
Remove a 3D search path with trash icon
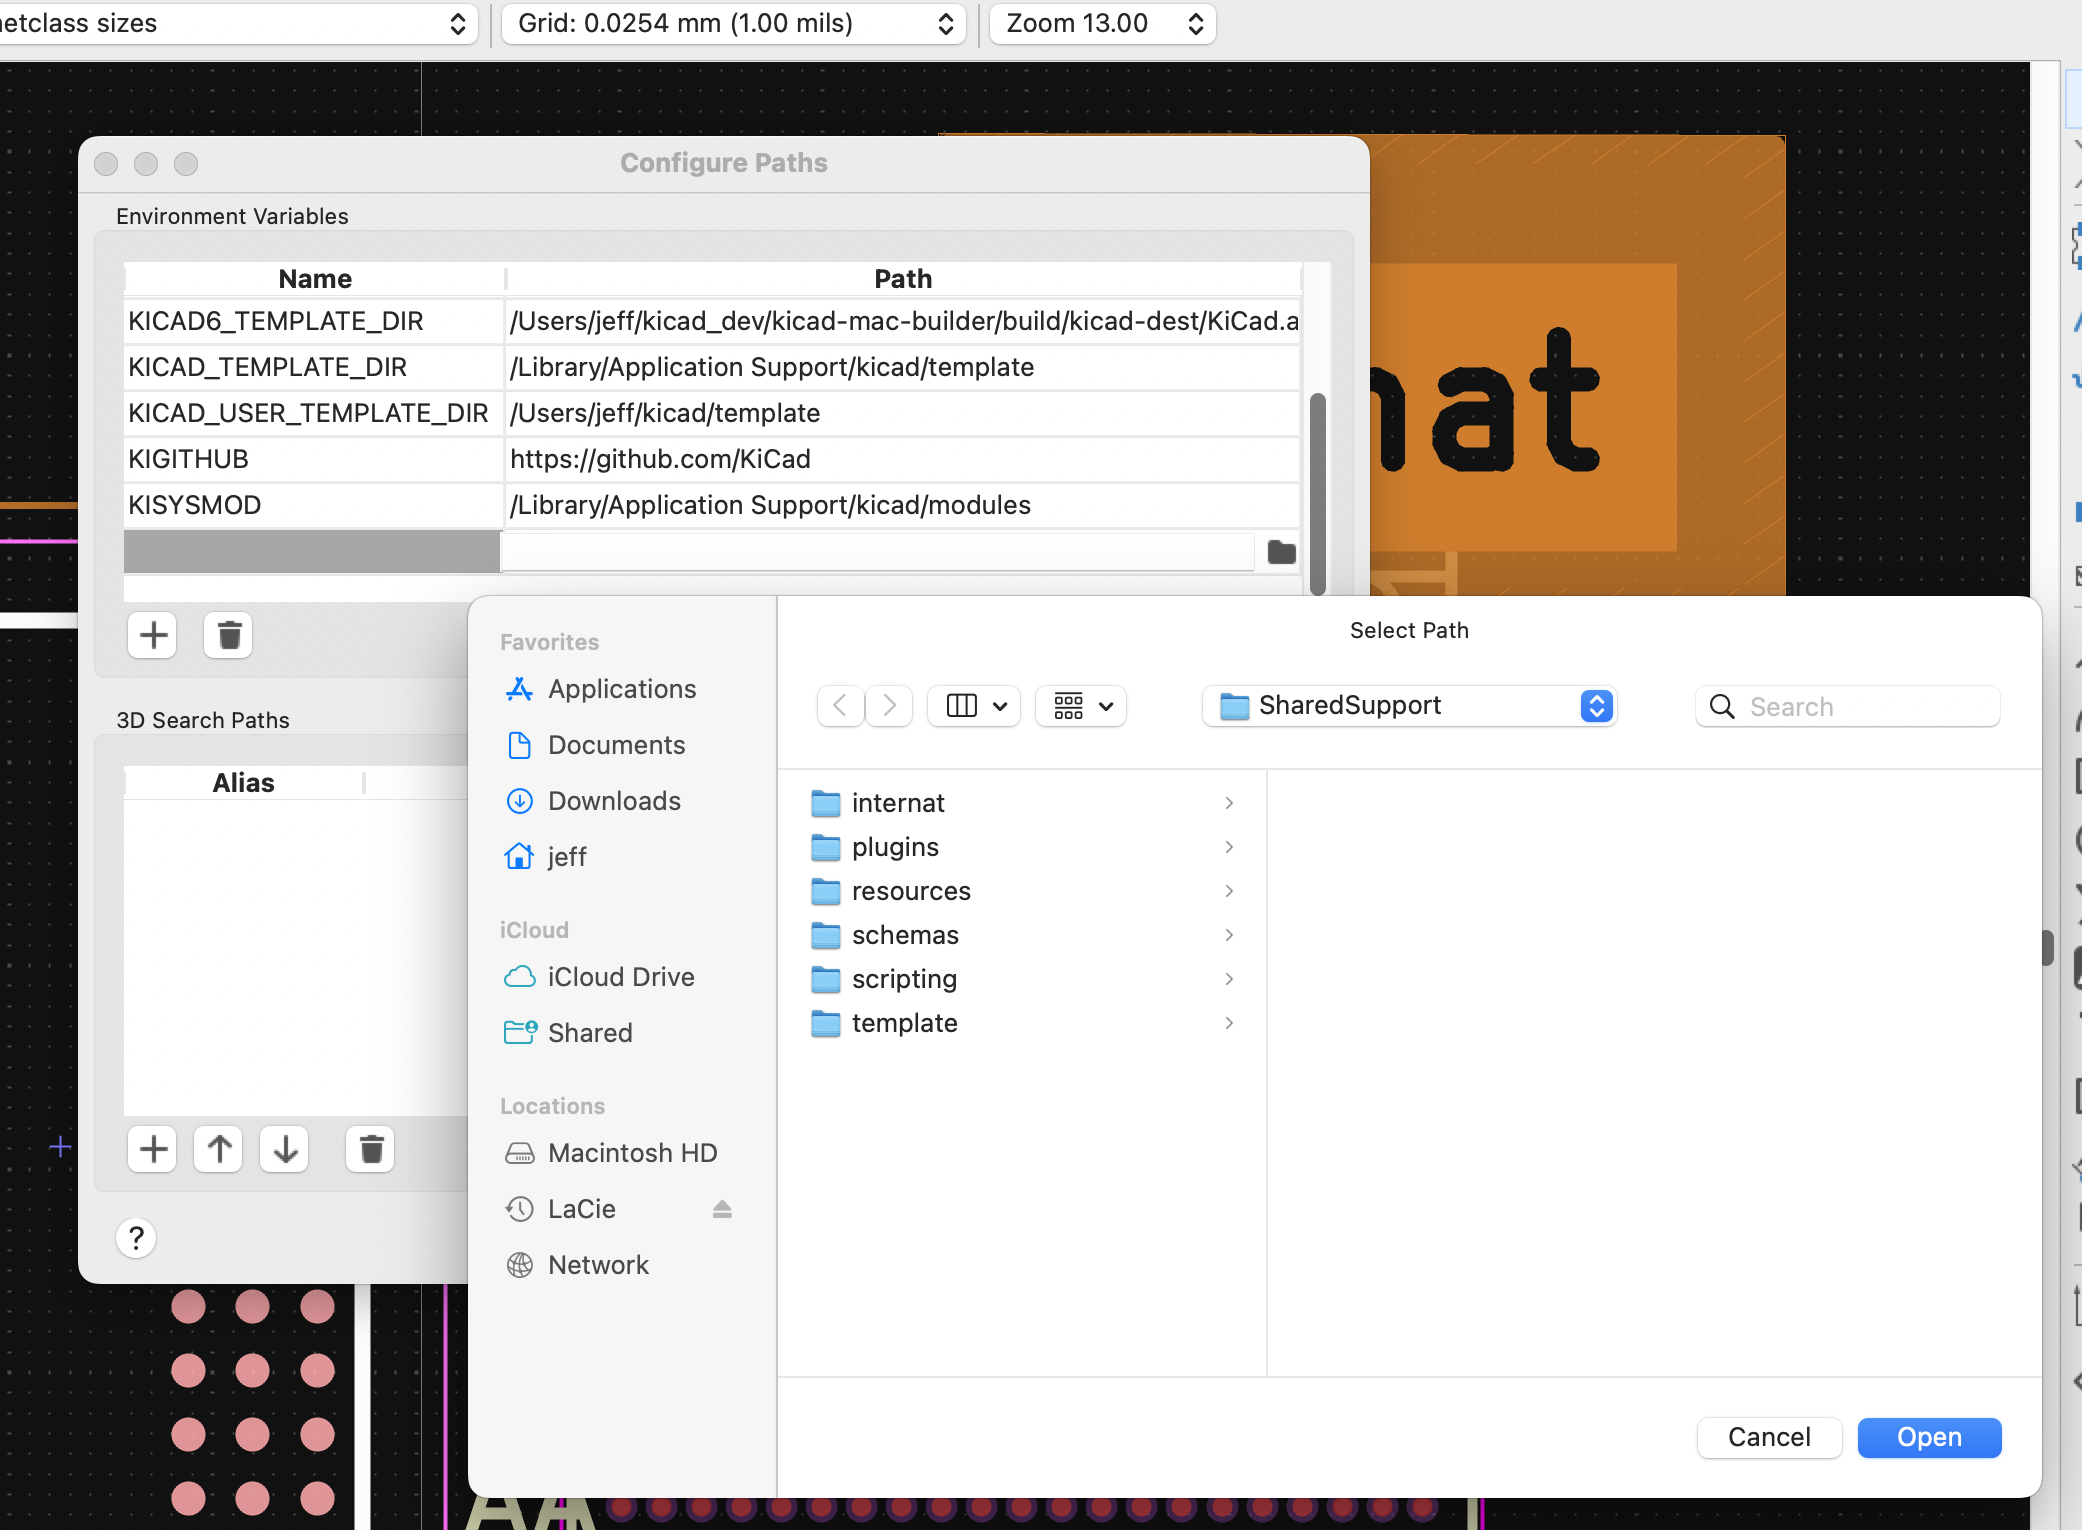coord(370,1149)
